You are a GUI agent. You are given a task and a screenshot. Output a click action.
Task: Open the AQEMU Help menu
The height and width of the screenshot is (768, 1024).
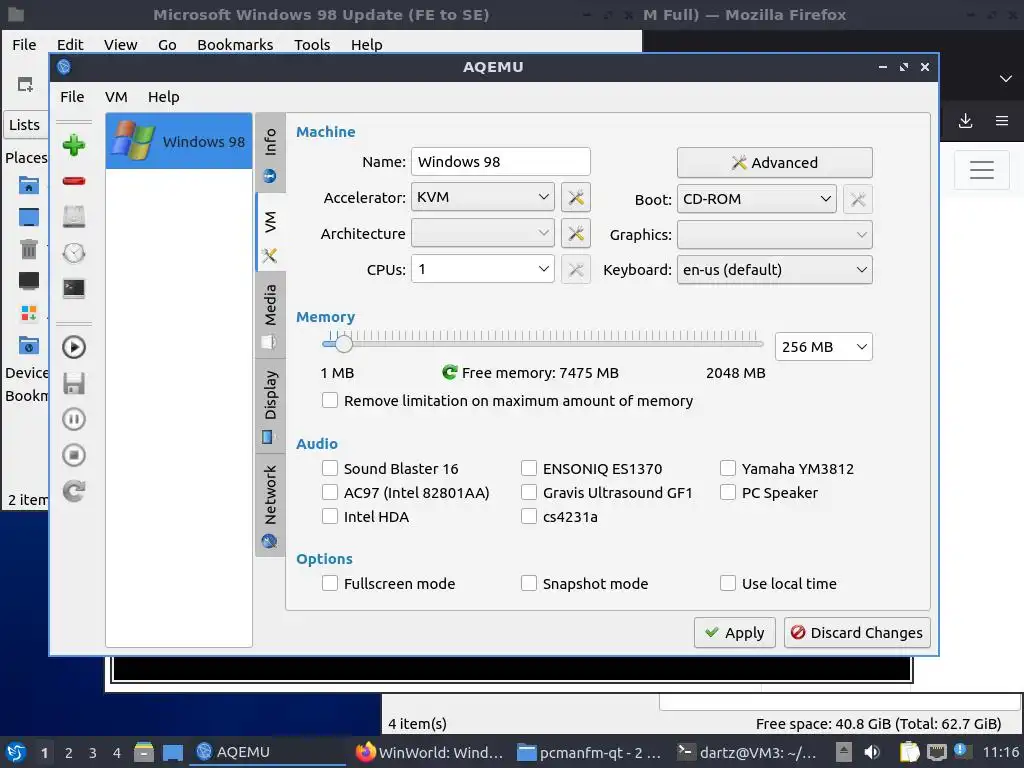coord(163,97)
